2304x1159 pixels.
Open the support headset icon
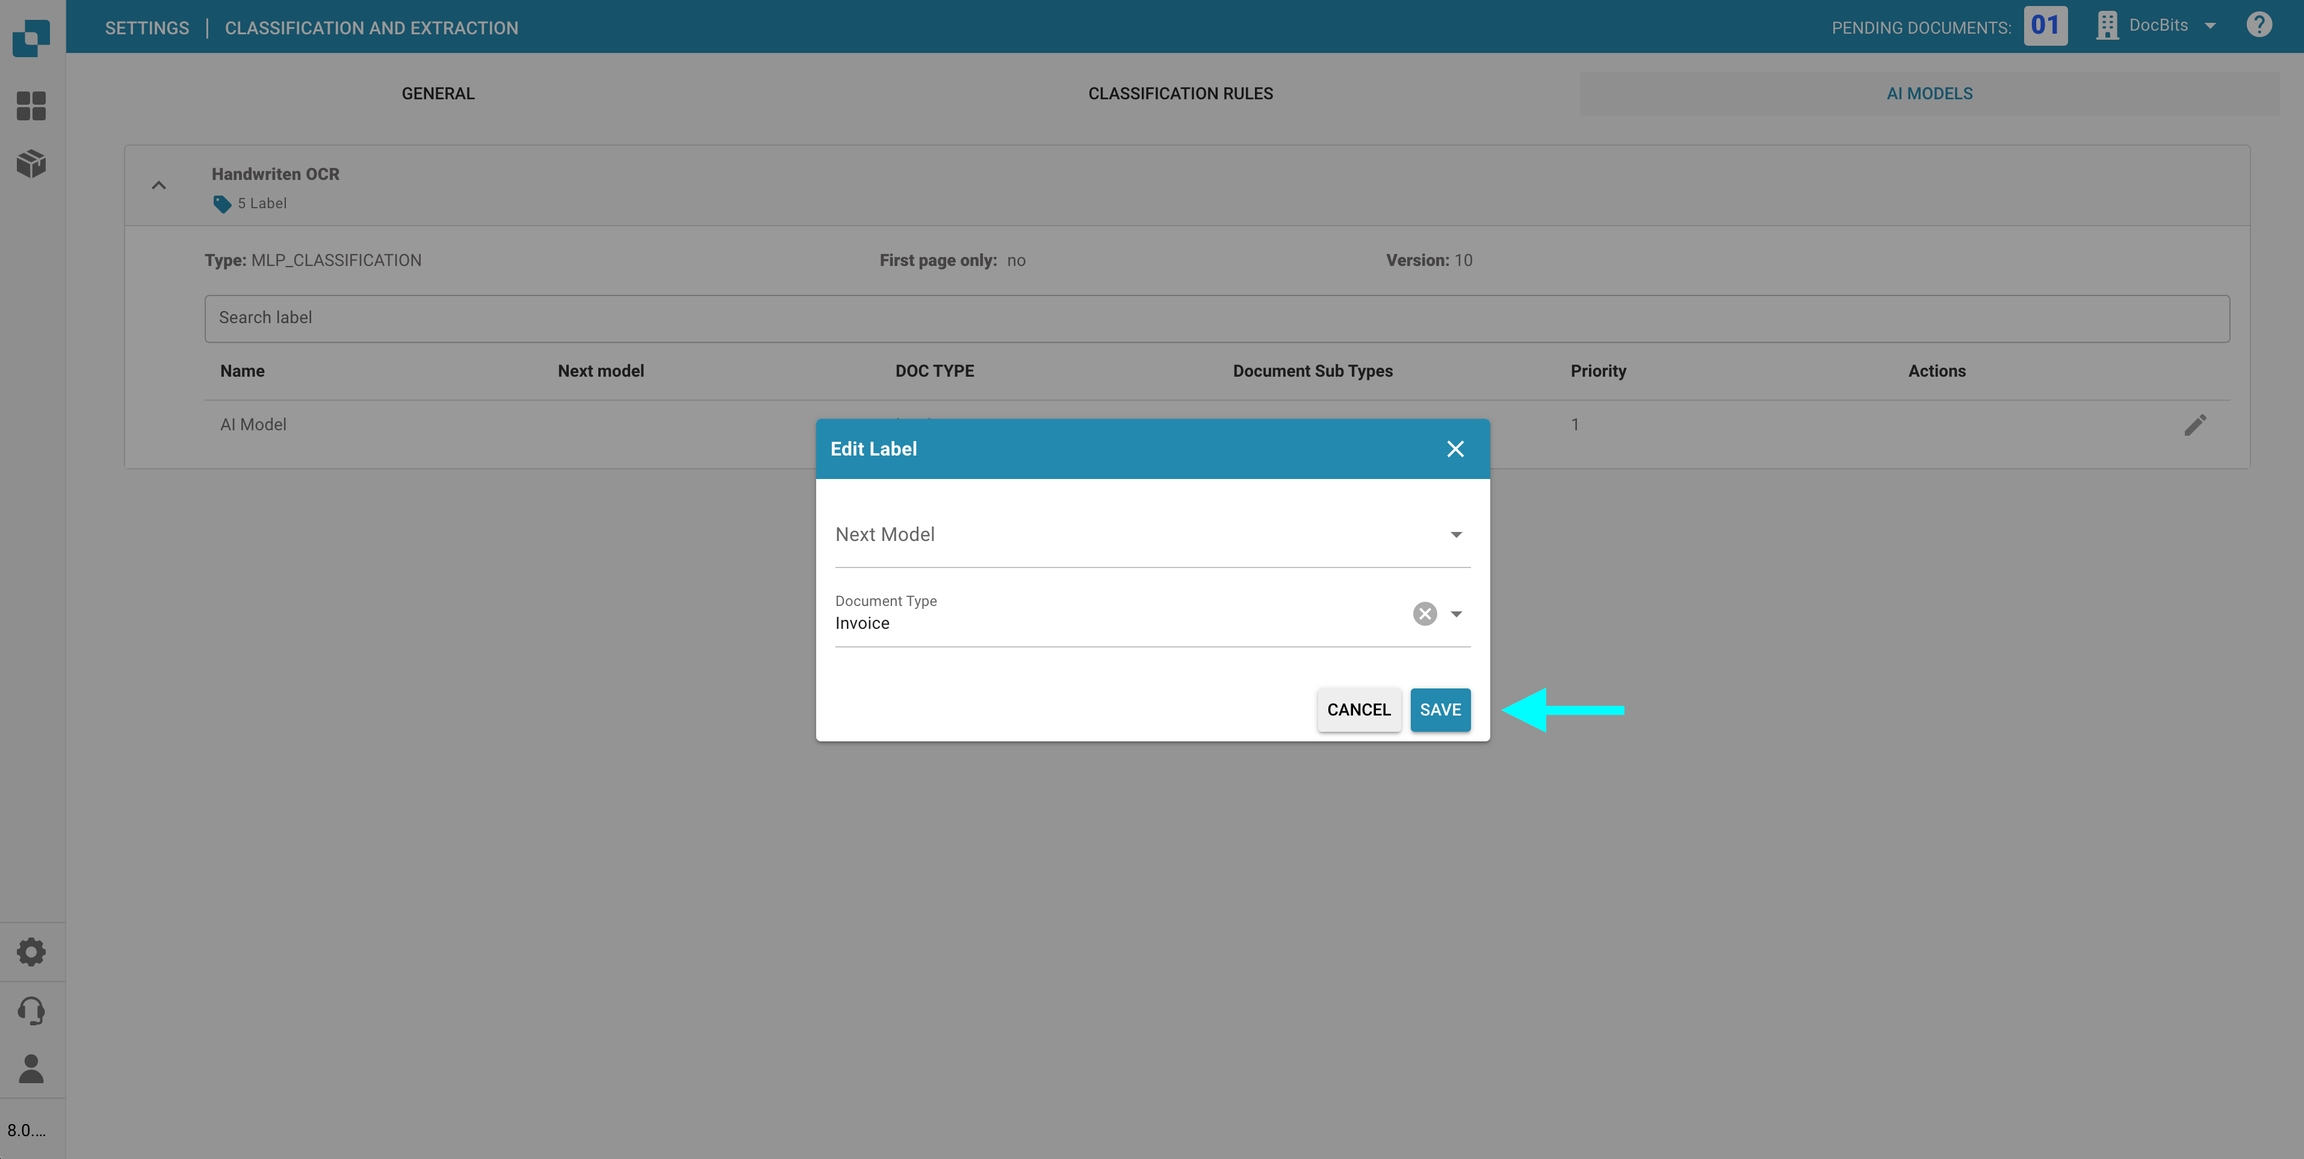pos(31,1010)
